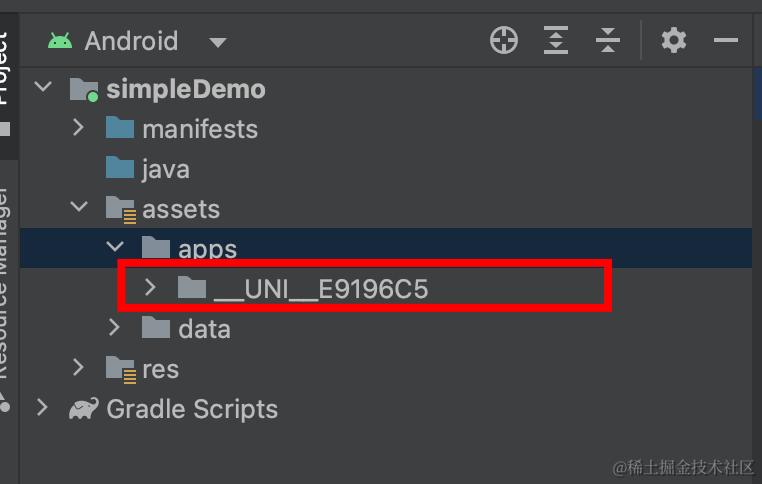Expand the manifests folder chevron

coord(79,128)
